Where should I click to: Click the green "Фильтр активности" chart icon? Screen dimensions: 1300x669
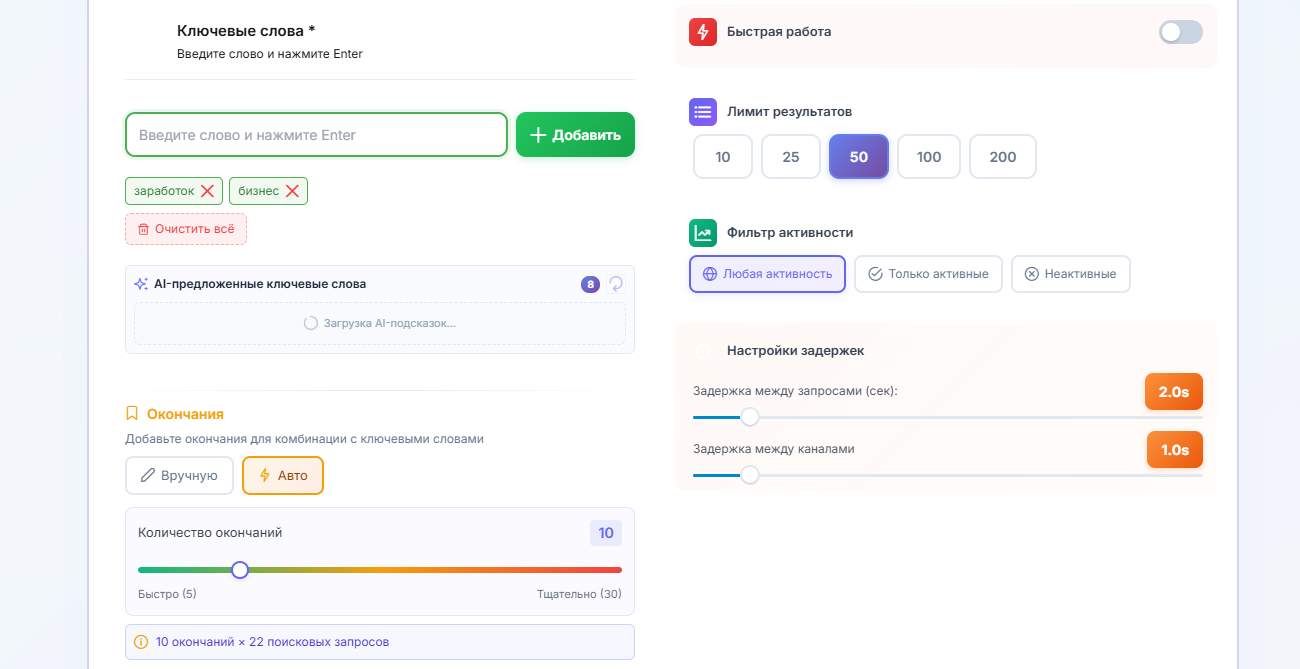703,233
